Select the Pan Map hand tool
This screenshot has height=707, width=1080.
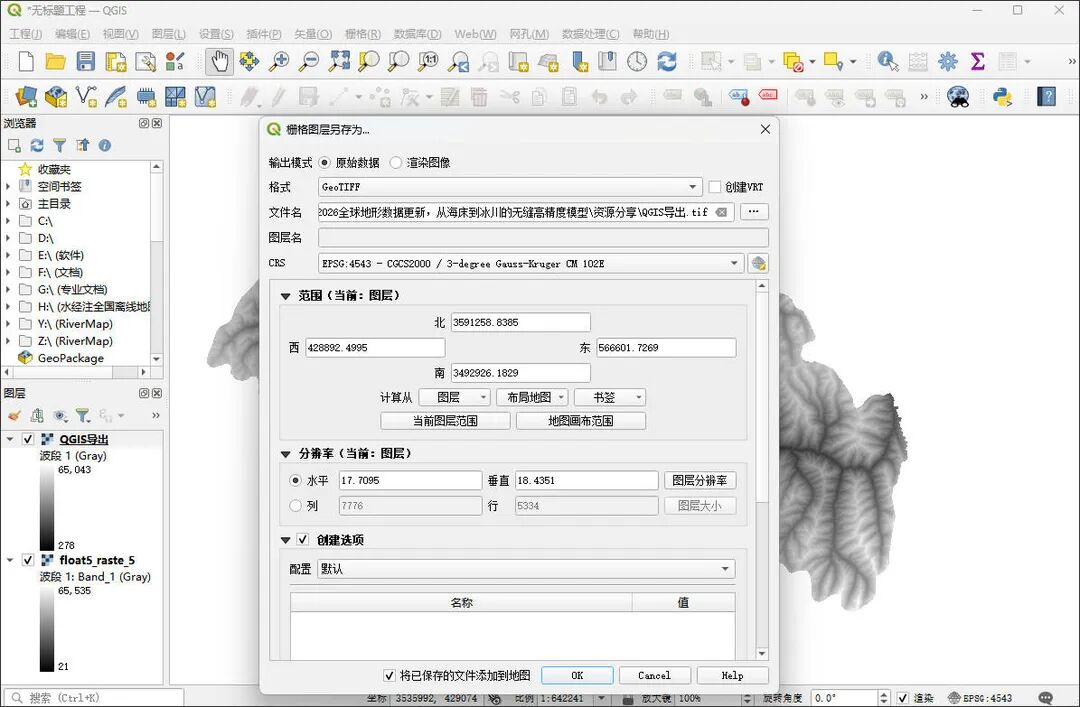[x=219, y=61]
